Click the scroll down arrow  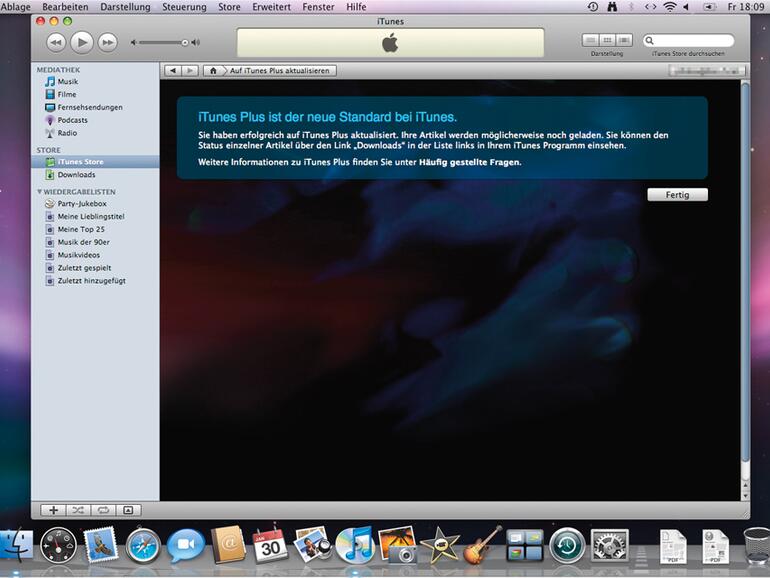(x=745, y=496)
